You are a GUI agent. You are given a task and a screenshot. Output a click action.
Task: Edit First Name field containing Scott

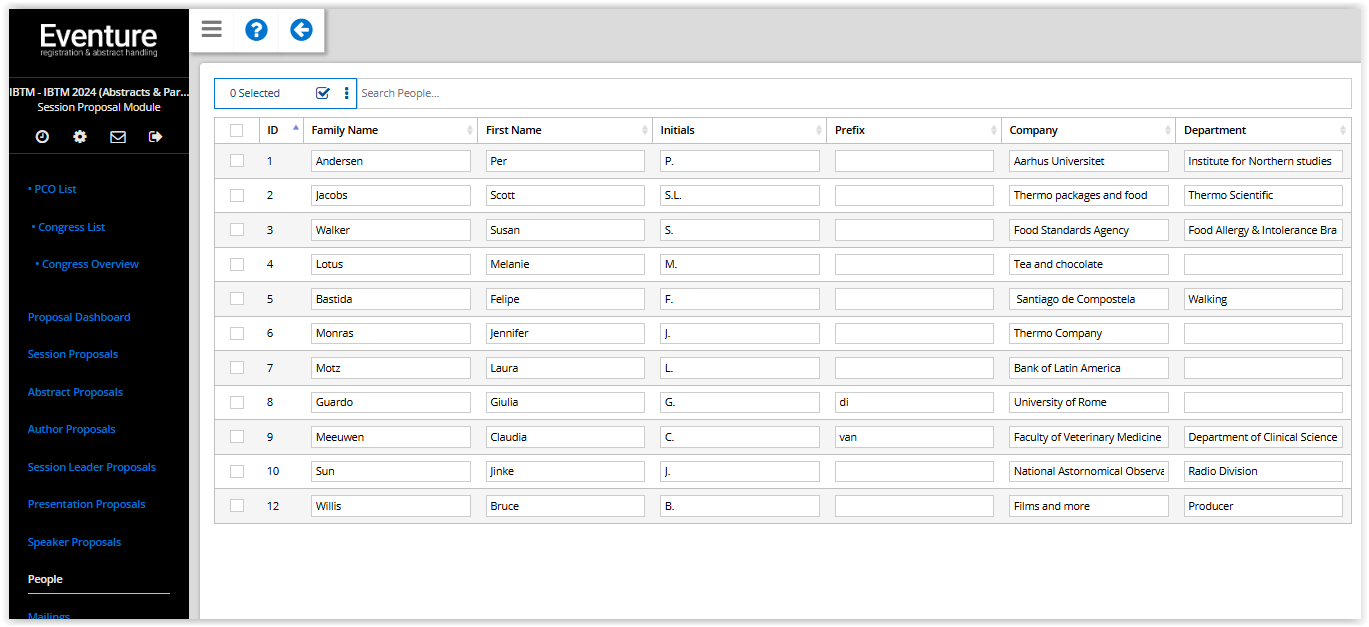point(565,195)
